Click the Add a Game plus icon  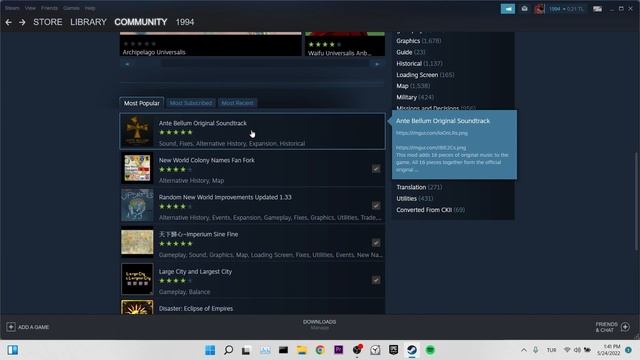11,327
